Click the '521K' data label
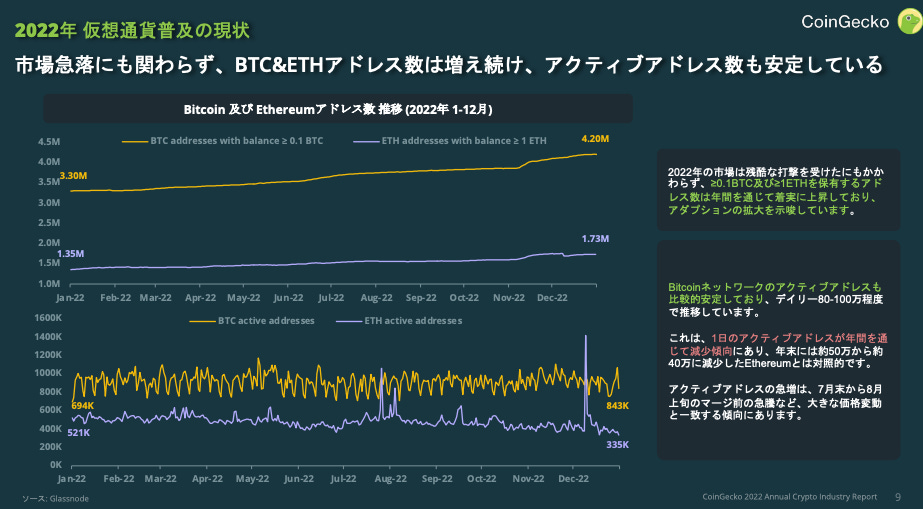The width and height of the screenshot is (923, 509). pos(78,433)
